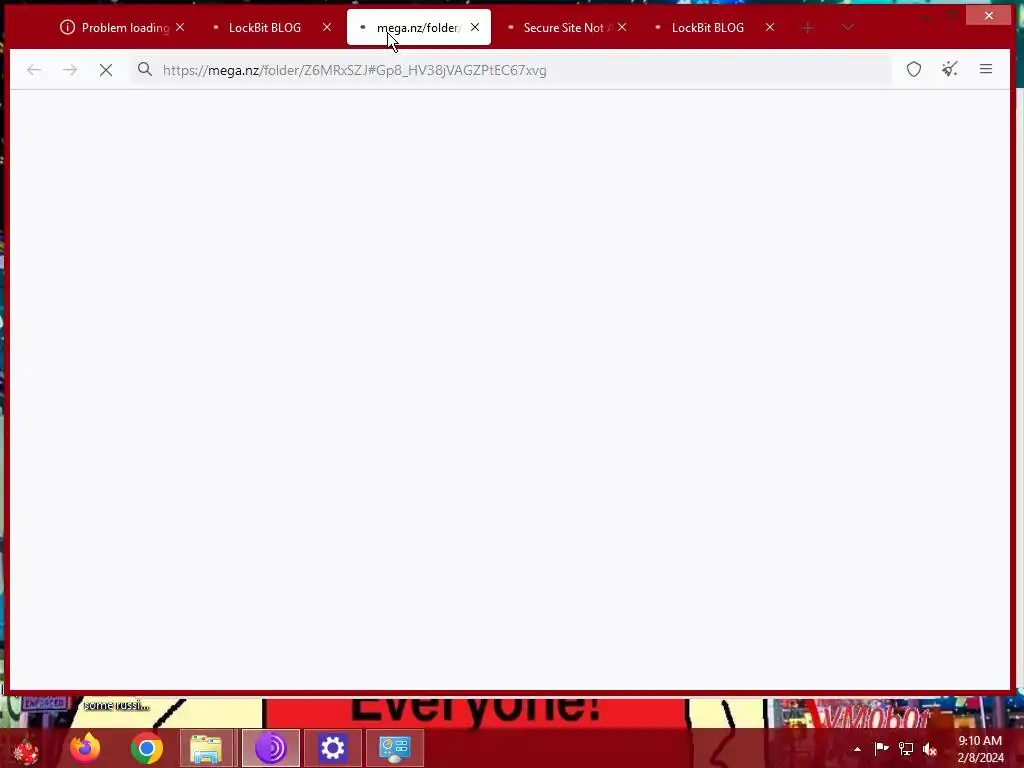Open the Start button on taskbar
The height and width of the screenshot is (768, 1024).
(26, 748)
